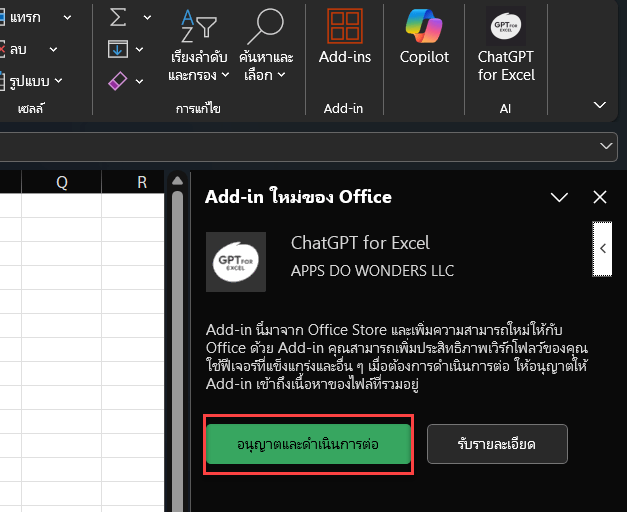Viewport: 627px width, 512px height.
Task: Click the vertical scrollbar up arrow
Action: [x=178, y=181]
